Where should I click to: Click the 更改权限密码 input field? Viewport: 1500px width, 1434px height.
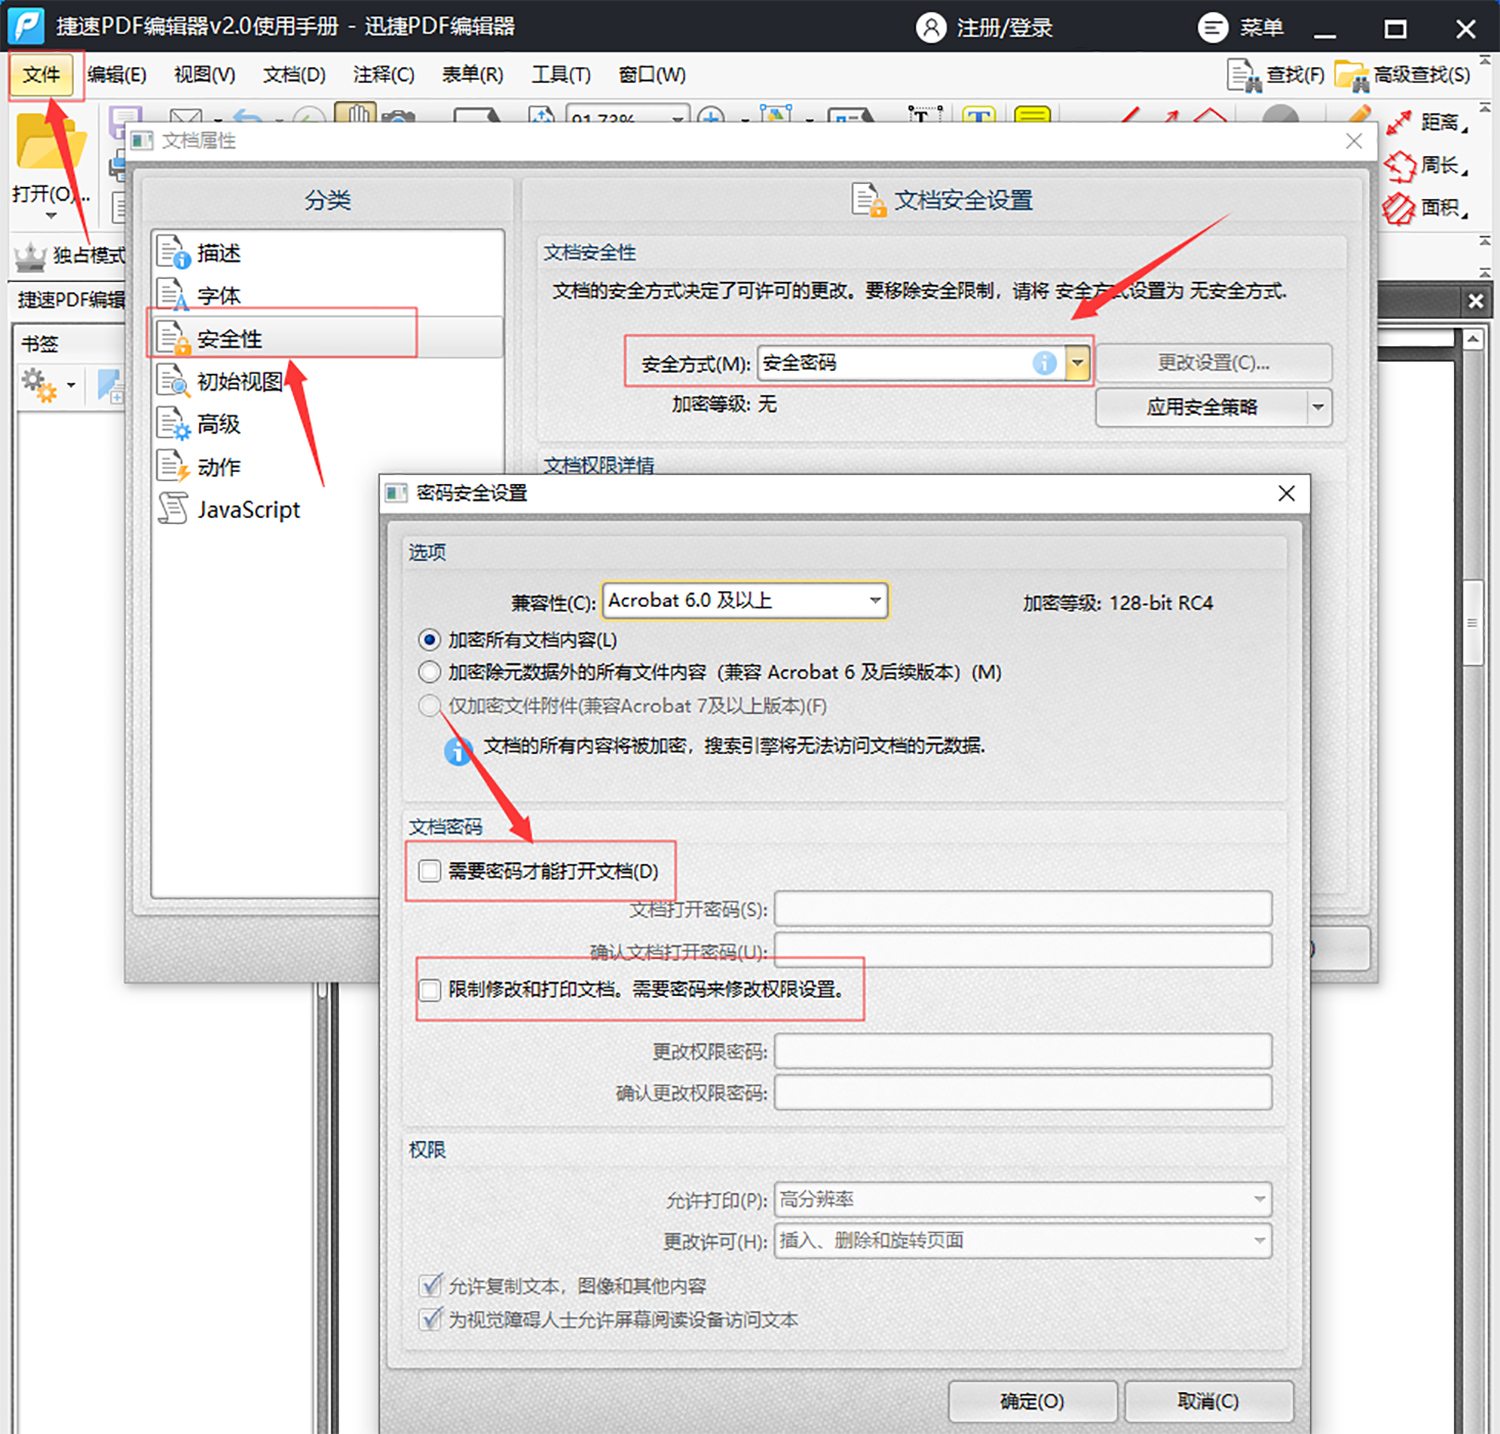1023,1051
